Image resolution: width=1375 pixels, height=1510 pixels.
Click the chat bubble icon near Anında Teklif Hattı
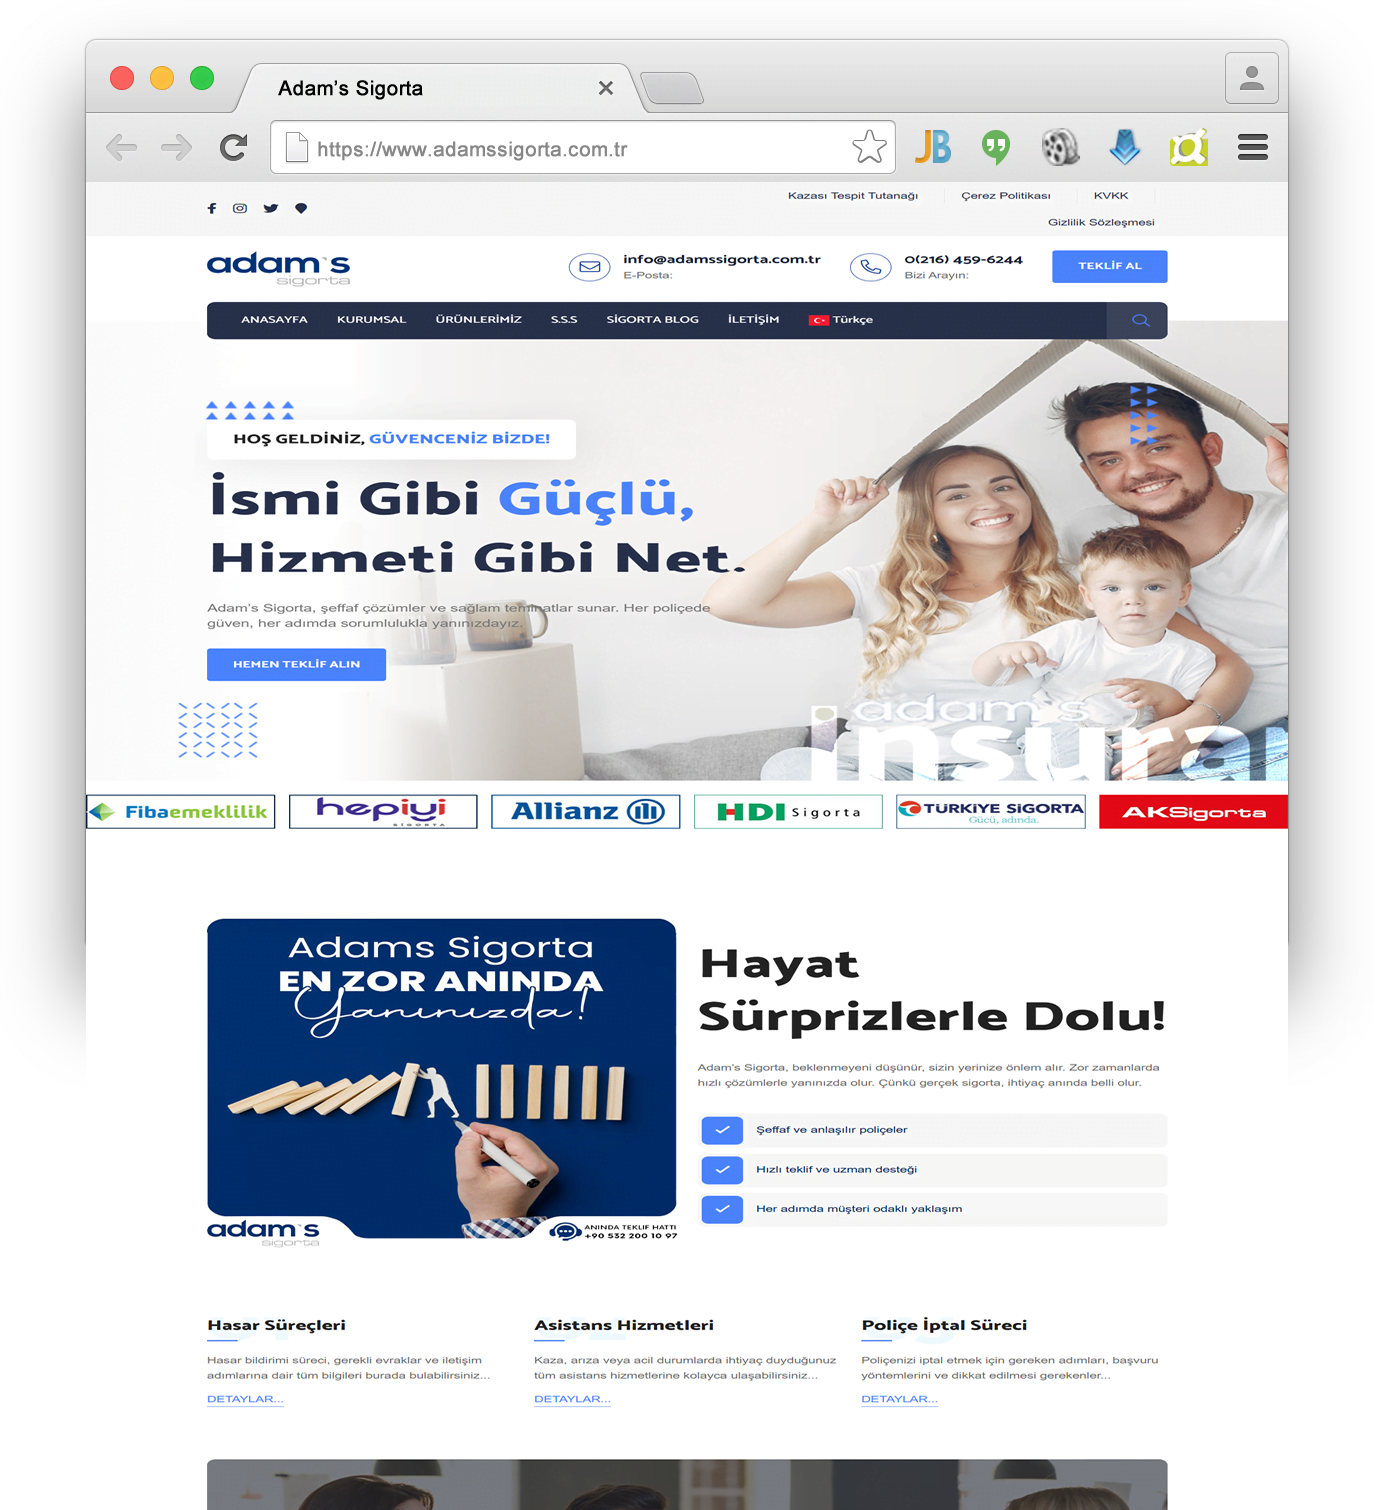tap(566, 1229)
